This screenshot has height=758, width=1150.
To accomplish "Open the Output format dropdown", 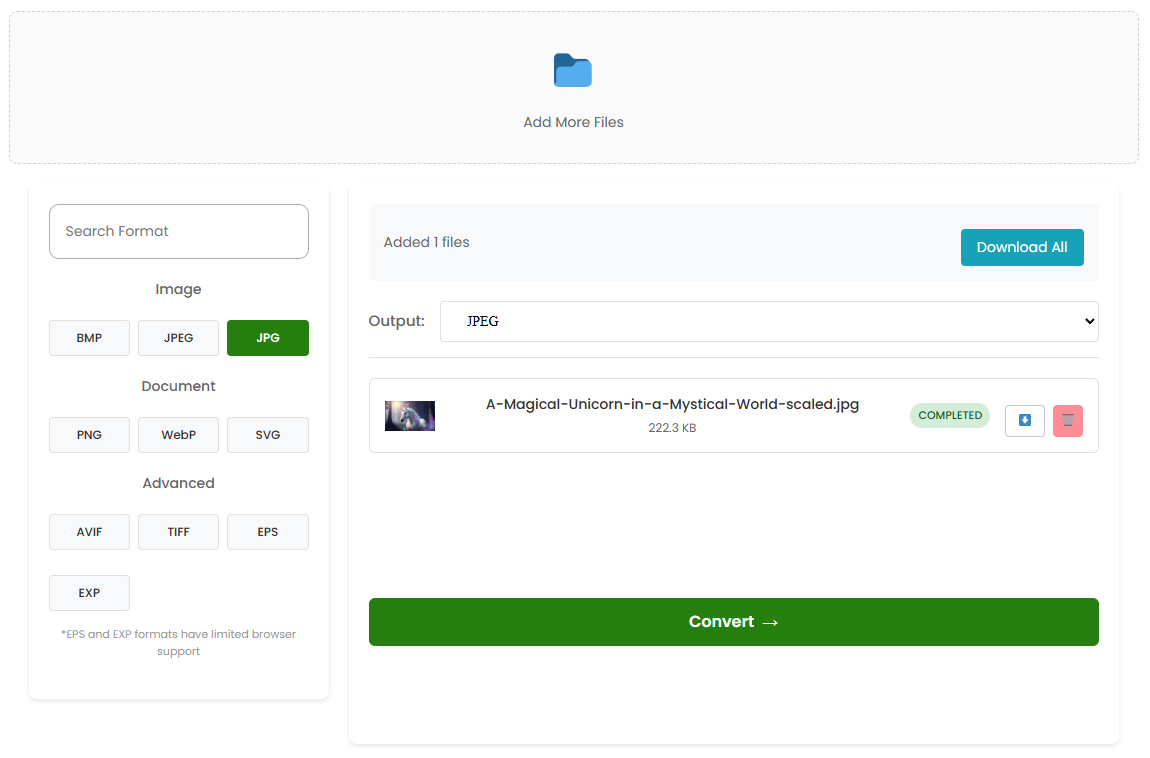I will (x=768, y=322).
